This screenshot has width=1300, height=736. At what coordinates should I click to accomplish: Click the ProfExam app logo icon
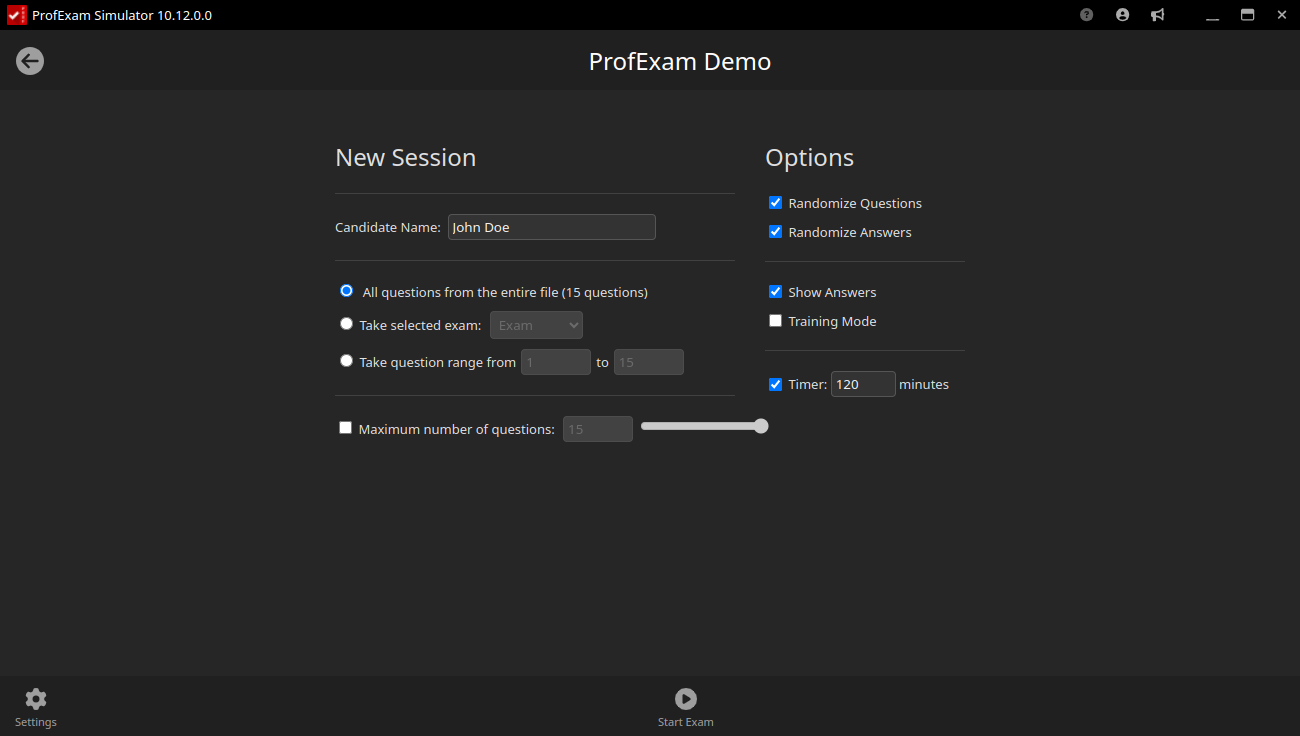point(16,15)
